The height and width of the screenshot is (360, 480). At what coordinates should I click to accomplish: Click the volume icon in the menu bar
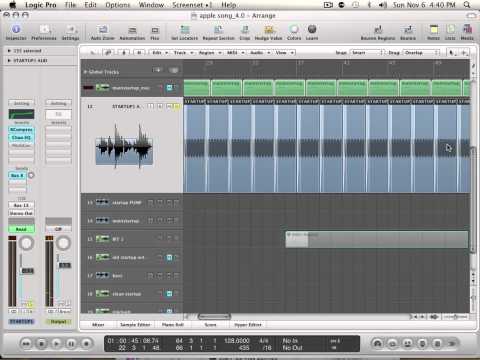[382, 5]
